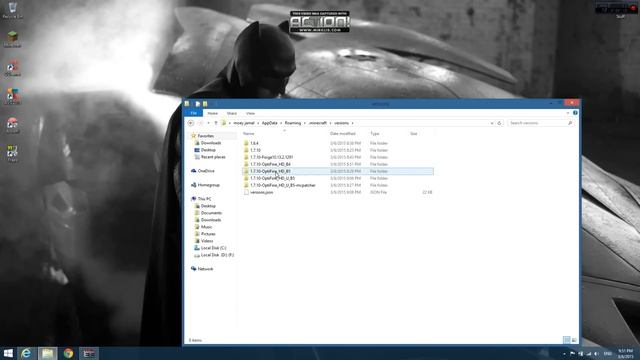Select Network in navigation pane
This screenshot has height=360, width=640.
point(205,269)
